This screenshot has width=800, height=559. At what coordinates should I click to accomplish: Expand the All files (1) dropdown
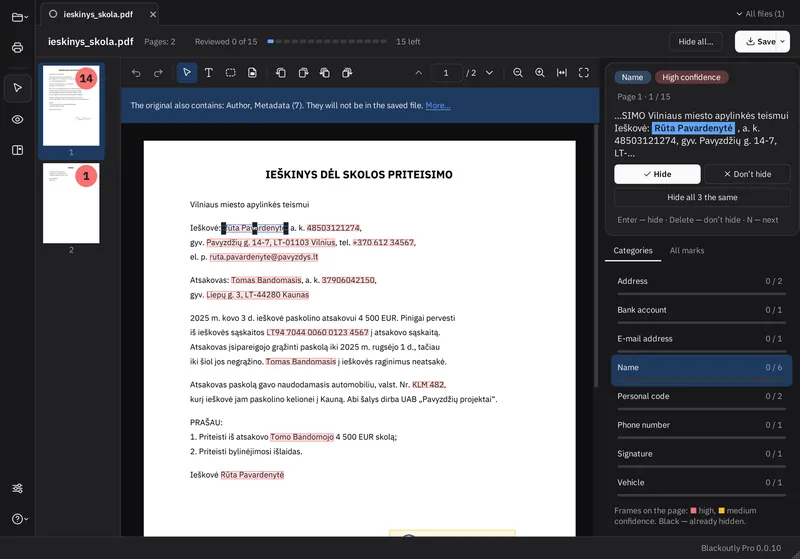[760, 14]
